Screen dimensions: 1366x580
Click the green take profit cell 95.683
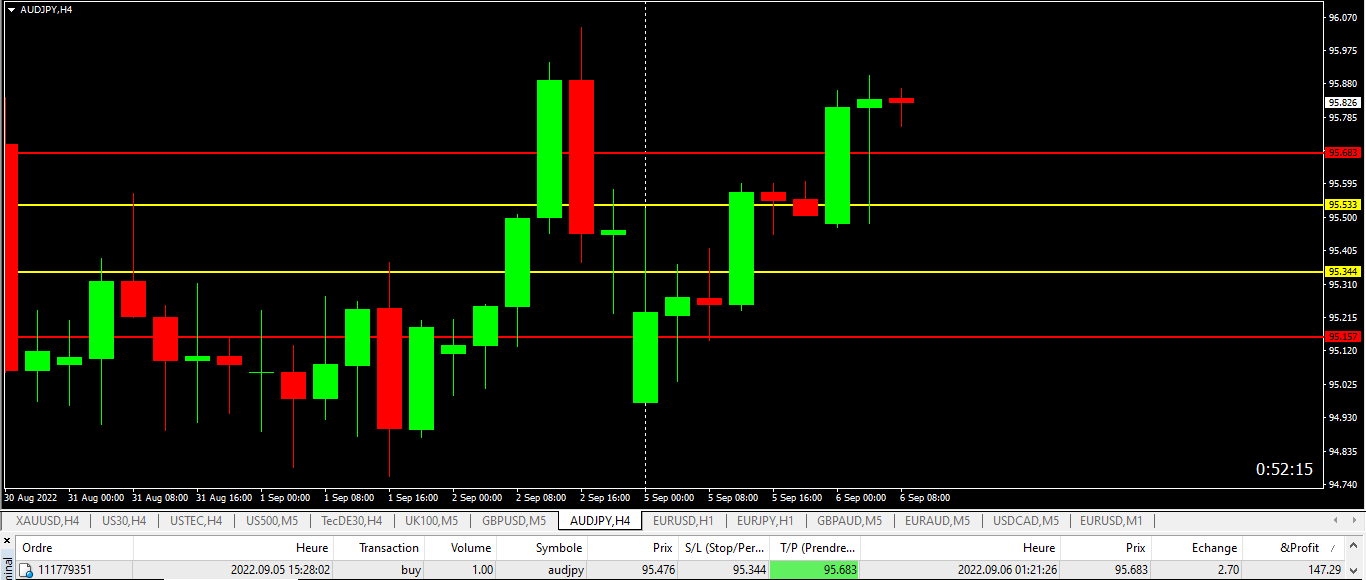click(x=815, y=570)
